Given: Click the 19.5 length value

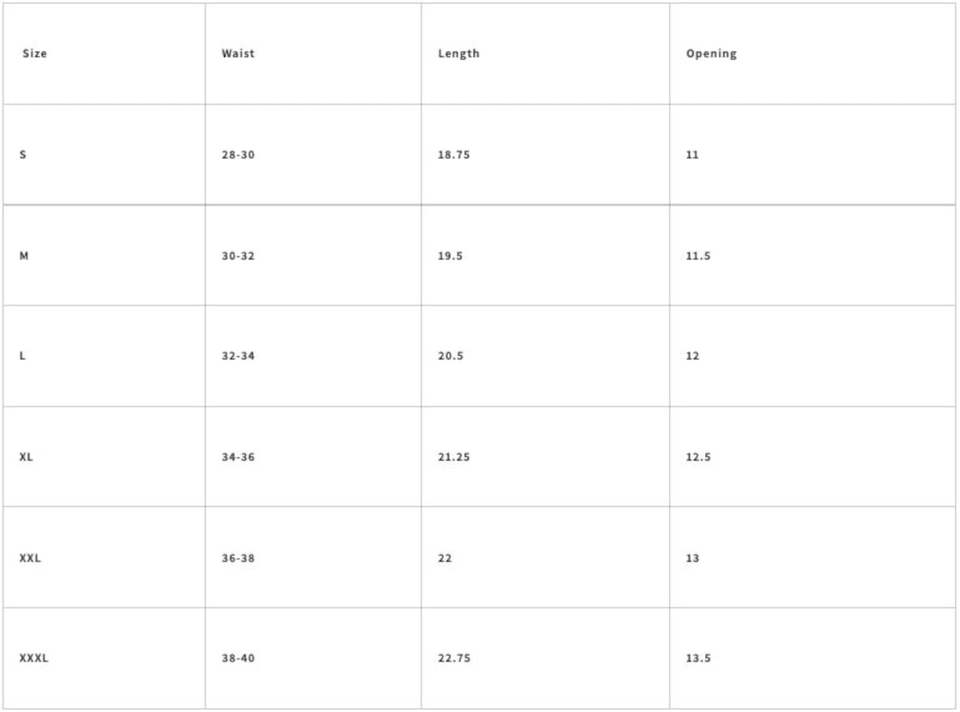Looking at the screenshot, I should [x=450, y=256].
